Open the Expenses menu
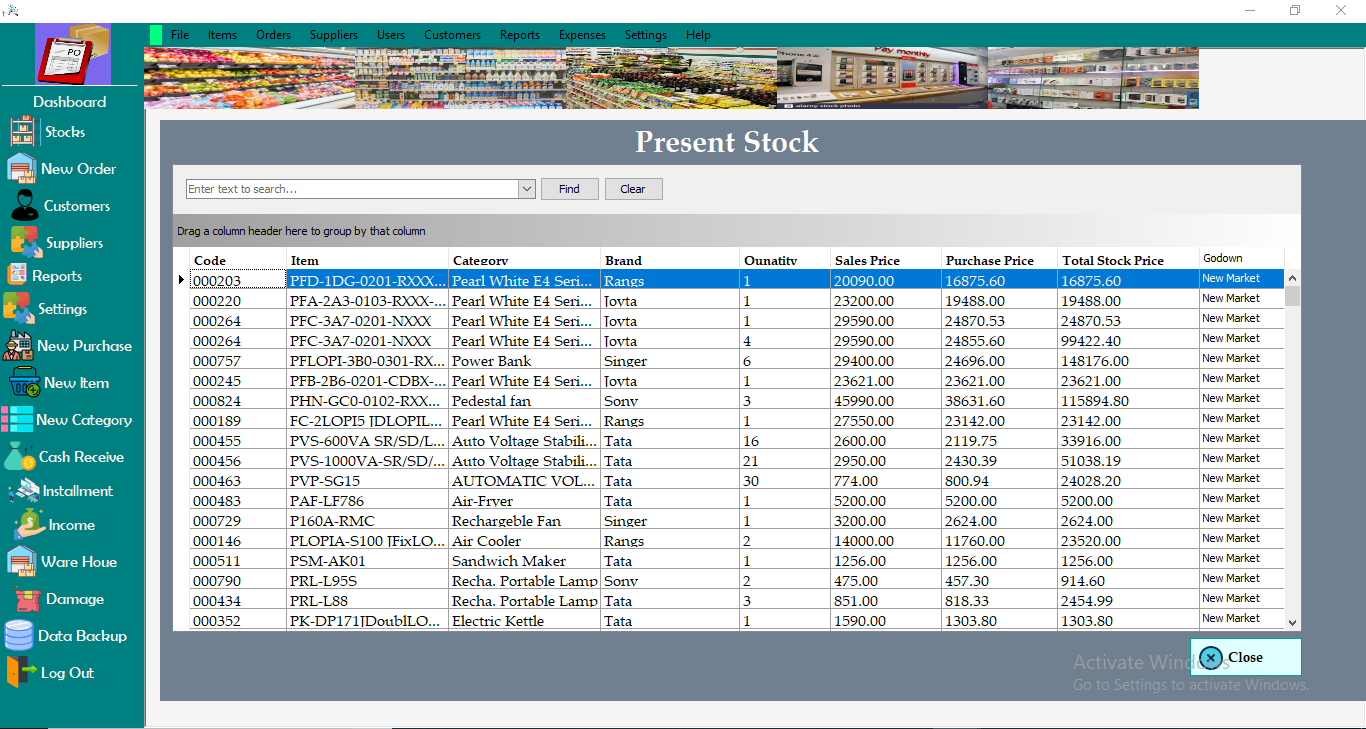The image size is (1366, 729). pyautogui.click(x=582, y=34)
